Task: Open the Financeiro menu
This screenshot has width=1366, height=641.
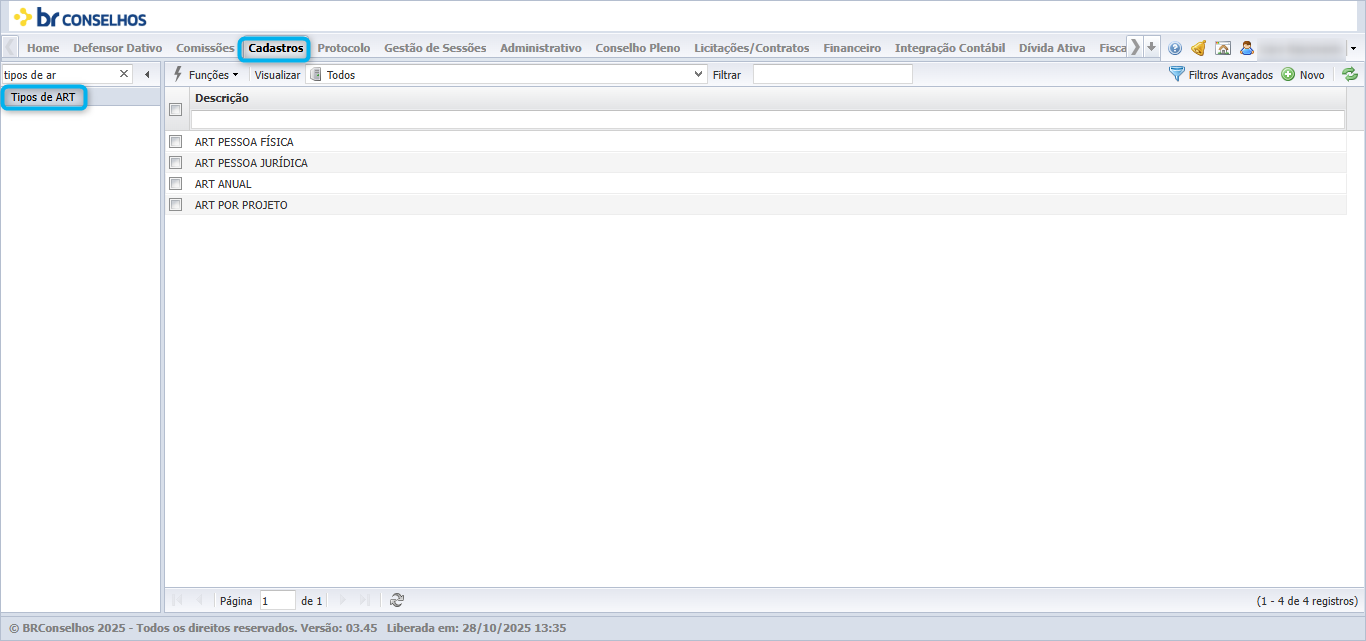Action: point(852,47)
